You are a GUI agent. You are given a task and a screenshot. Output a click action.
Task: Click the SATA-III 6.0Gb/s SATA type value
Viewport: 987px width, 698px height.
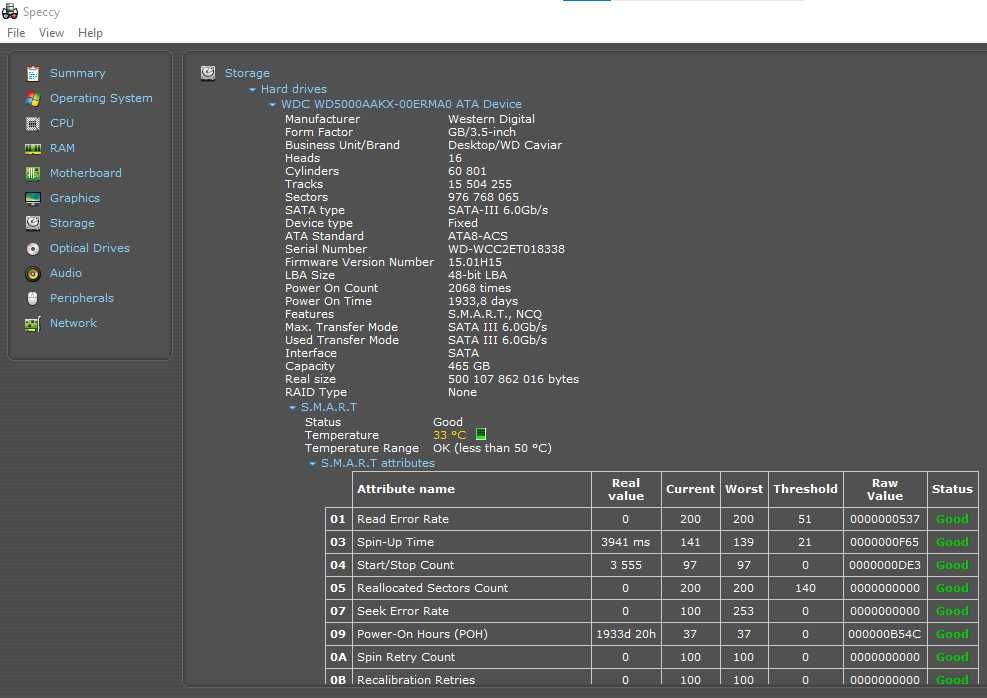[497, 210]
